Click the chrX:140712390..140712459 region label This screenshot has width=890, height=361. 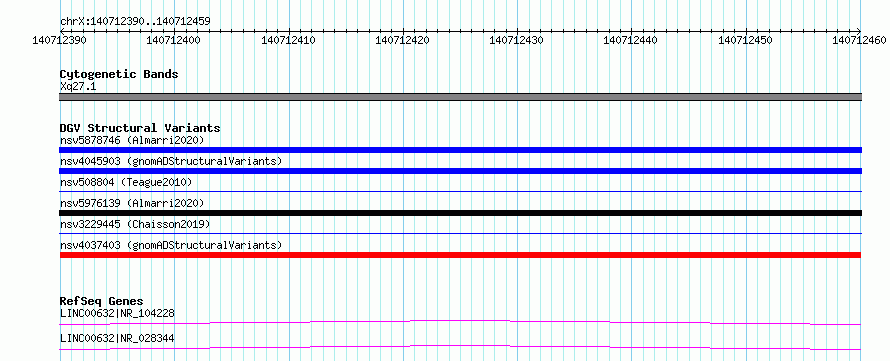[135, 21]
